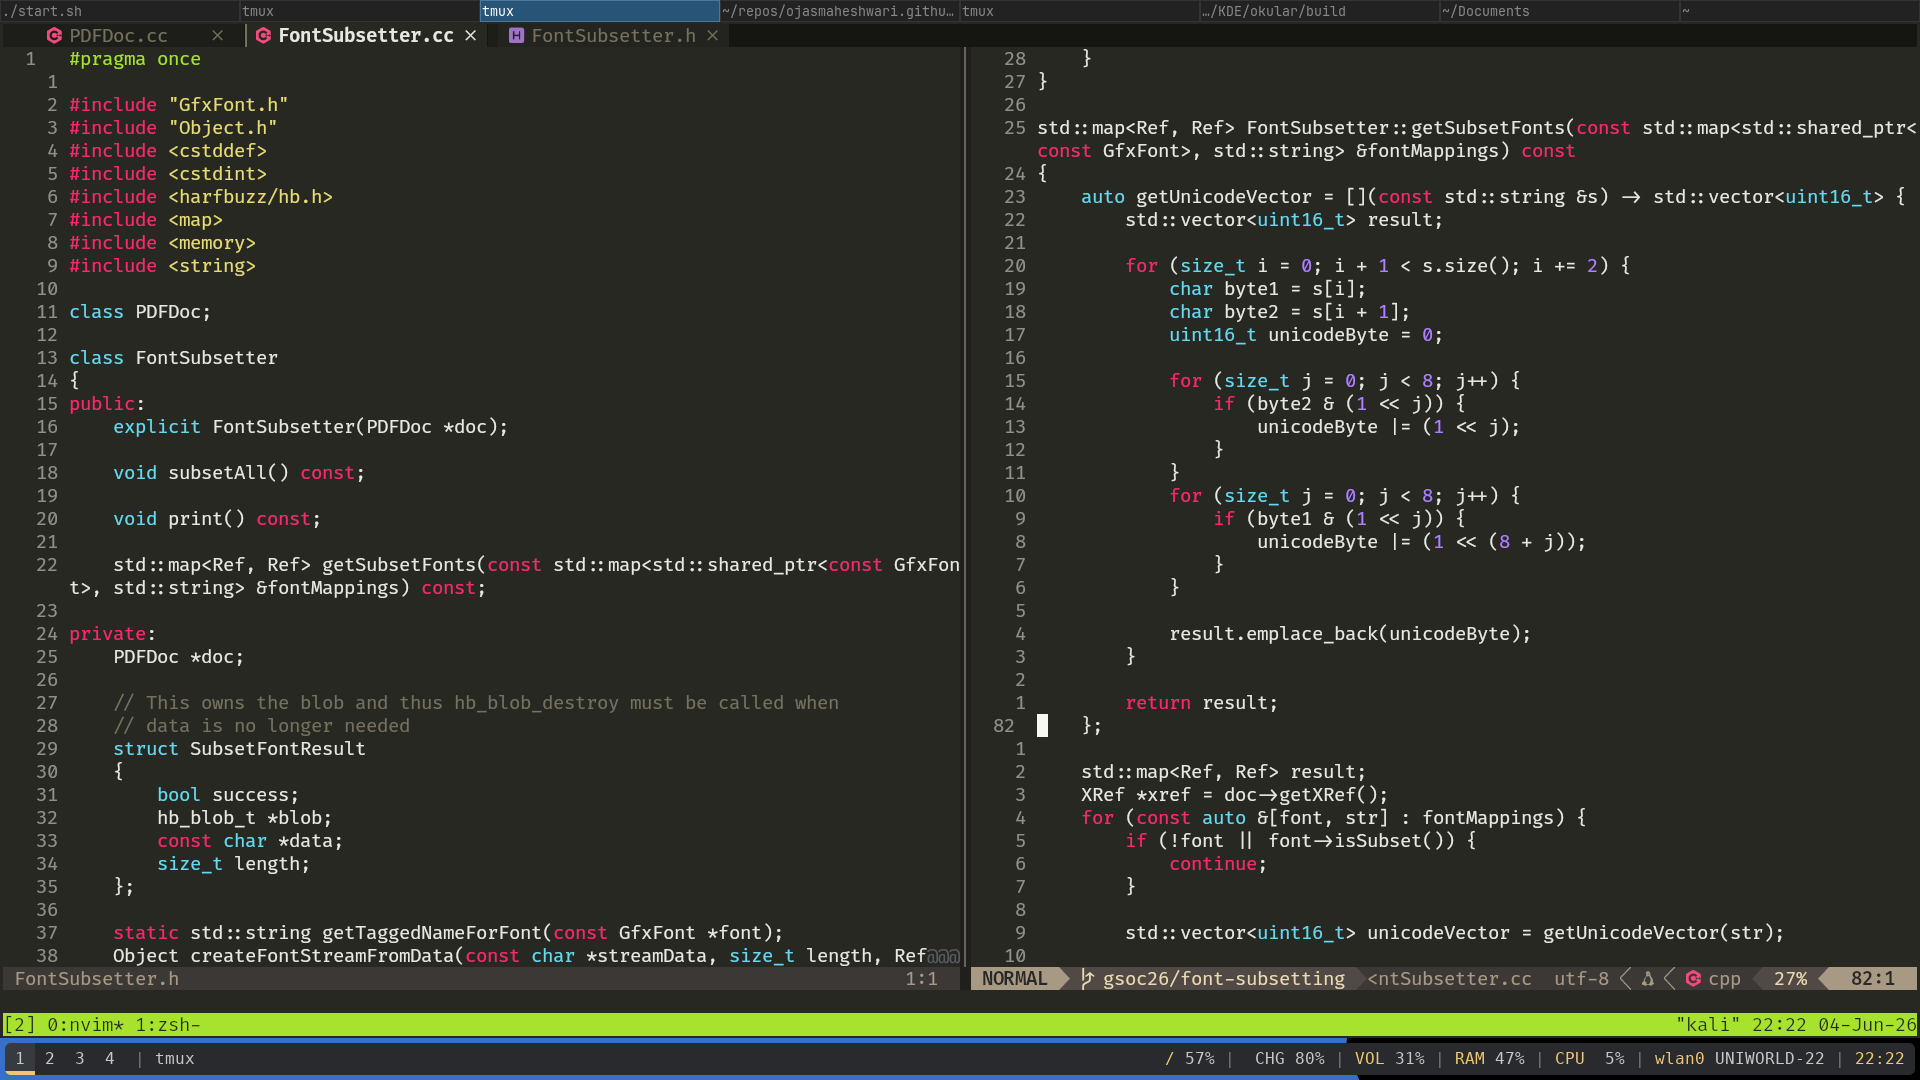Click the utf-8 encoding indicator
Screen dimensions: 1920x1080
(1581, 979)
